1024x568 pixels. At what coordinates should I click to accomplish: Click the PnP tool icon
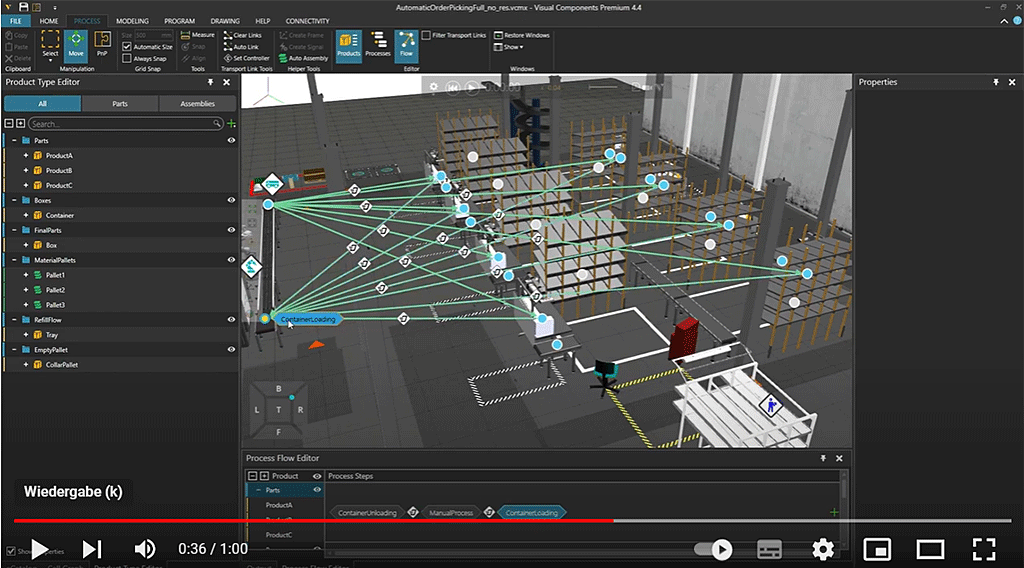pos(102,43)
